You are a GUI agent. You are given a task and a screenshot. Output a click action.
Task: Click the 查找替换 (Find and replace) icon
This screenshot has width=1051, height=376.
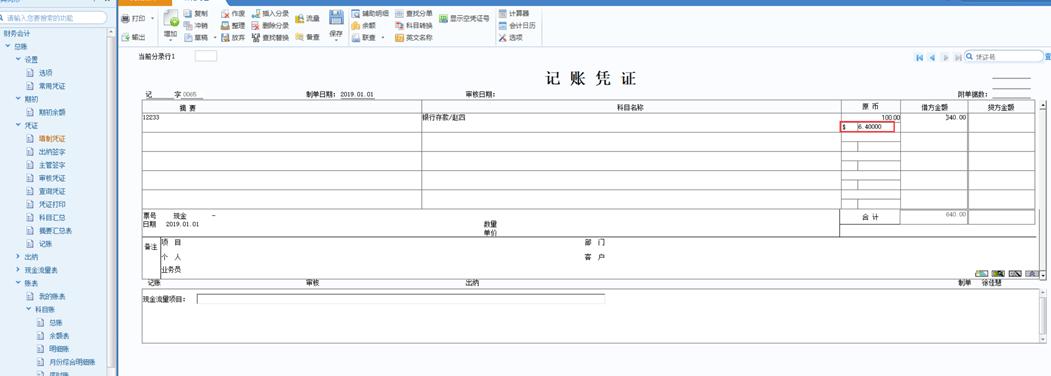point(256,38)
